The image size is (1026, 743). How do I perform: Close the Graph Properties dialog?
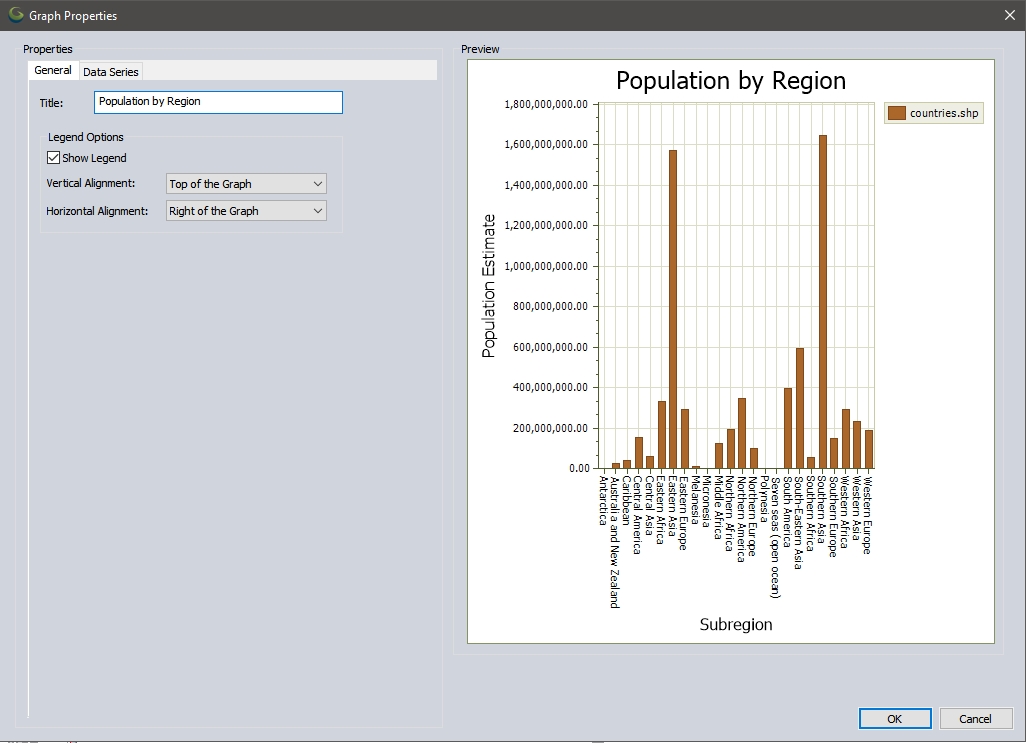click(1009, 15)
